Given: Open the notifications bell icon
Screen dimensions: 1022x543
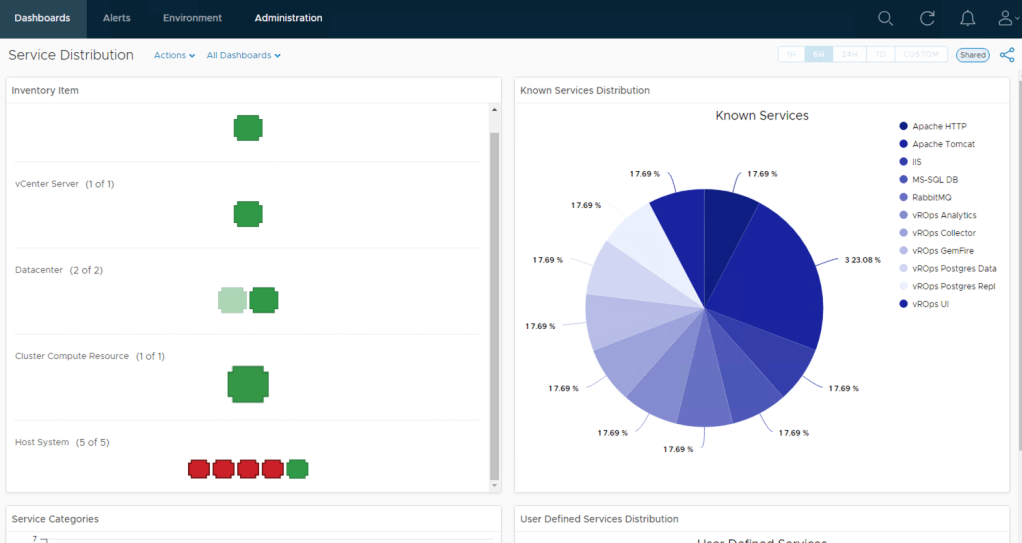Looking at the screenshot, I should [x=967, y=18].
